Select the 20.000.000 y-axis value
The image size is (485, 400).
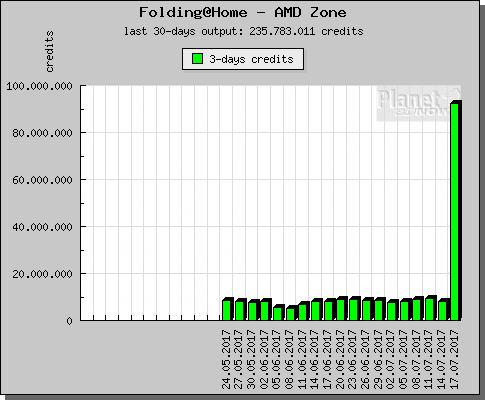click(42, 274)
